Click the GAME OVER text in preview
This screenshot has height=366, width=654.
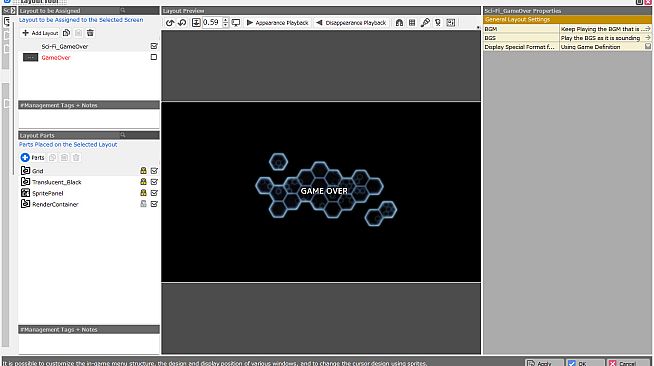tap(324, 191)
